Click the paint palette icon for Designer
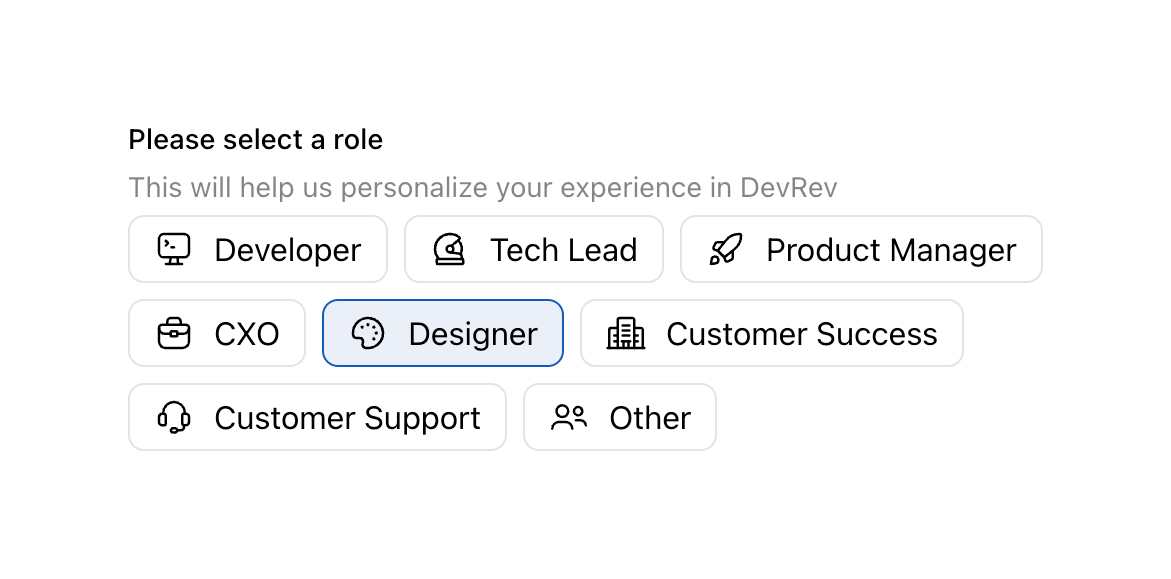 368,333
